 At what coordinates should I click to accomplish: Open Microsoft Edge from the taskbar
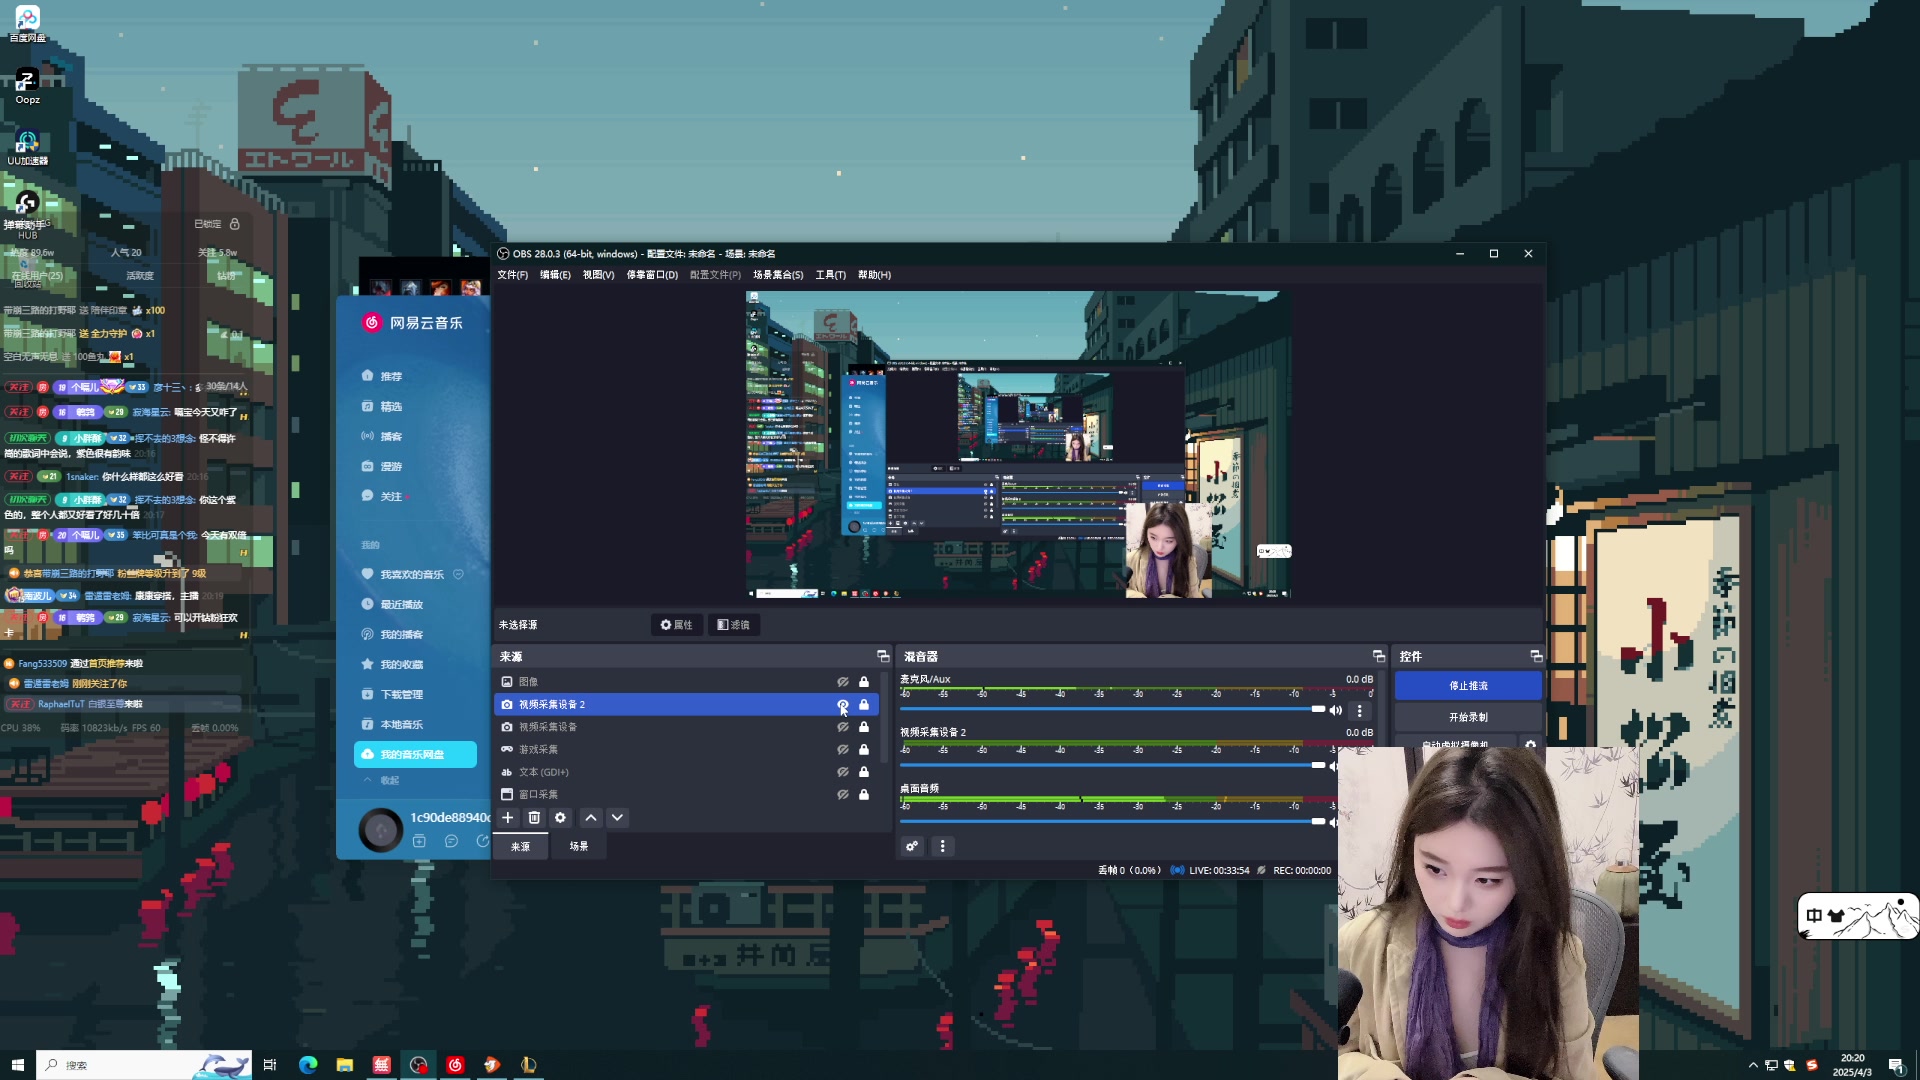click(308, 1065)
